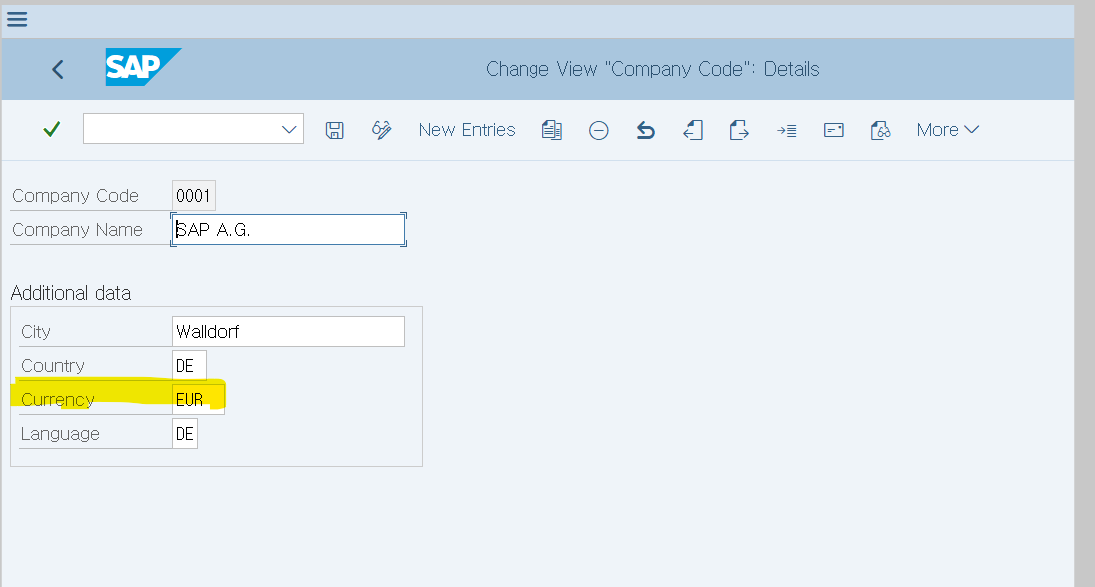1095x587 pixels.
Task: Click the Company Name field
Action: coord(288,230)
